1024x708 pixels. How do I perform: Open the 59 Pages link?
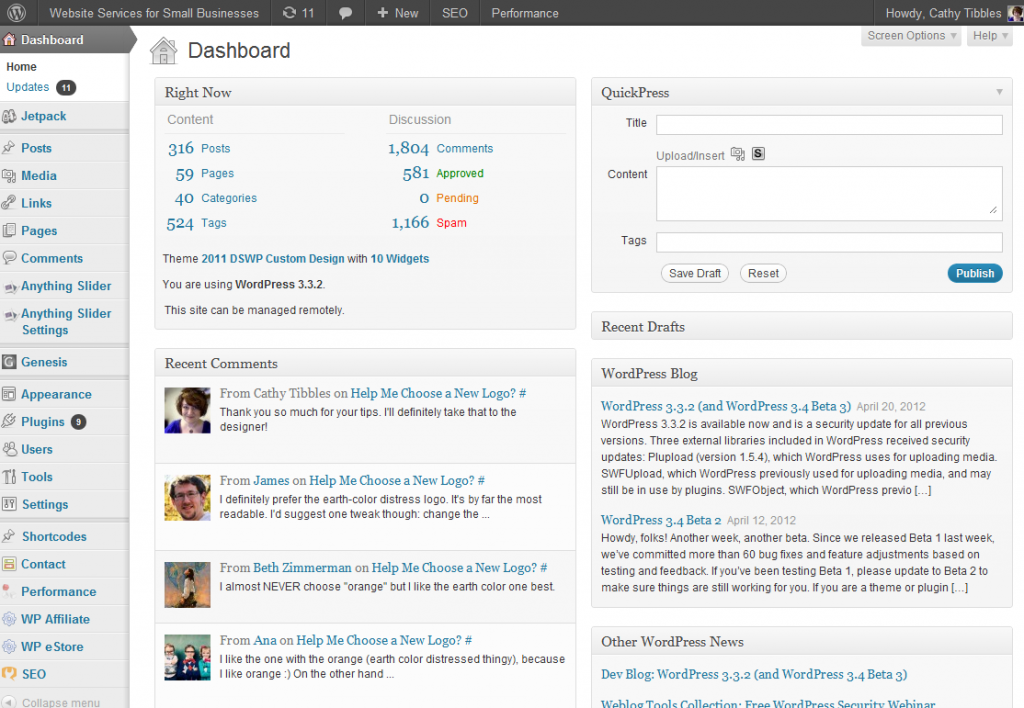point(204,174)
